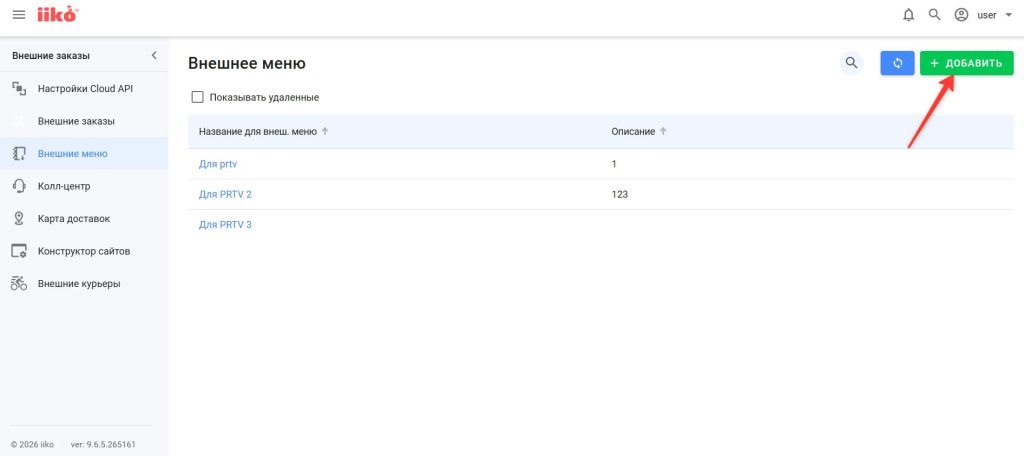Enable the Показывать удаленные checkbox
Image resolution: width=1024 pixels, height=456 pixels.
point(197,97)
